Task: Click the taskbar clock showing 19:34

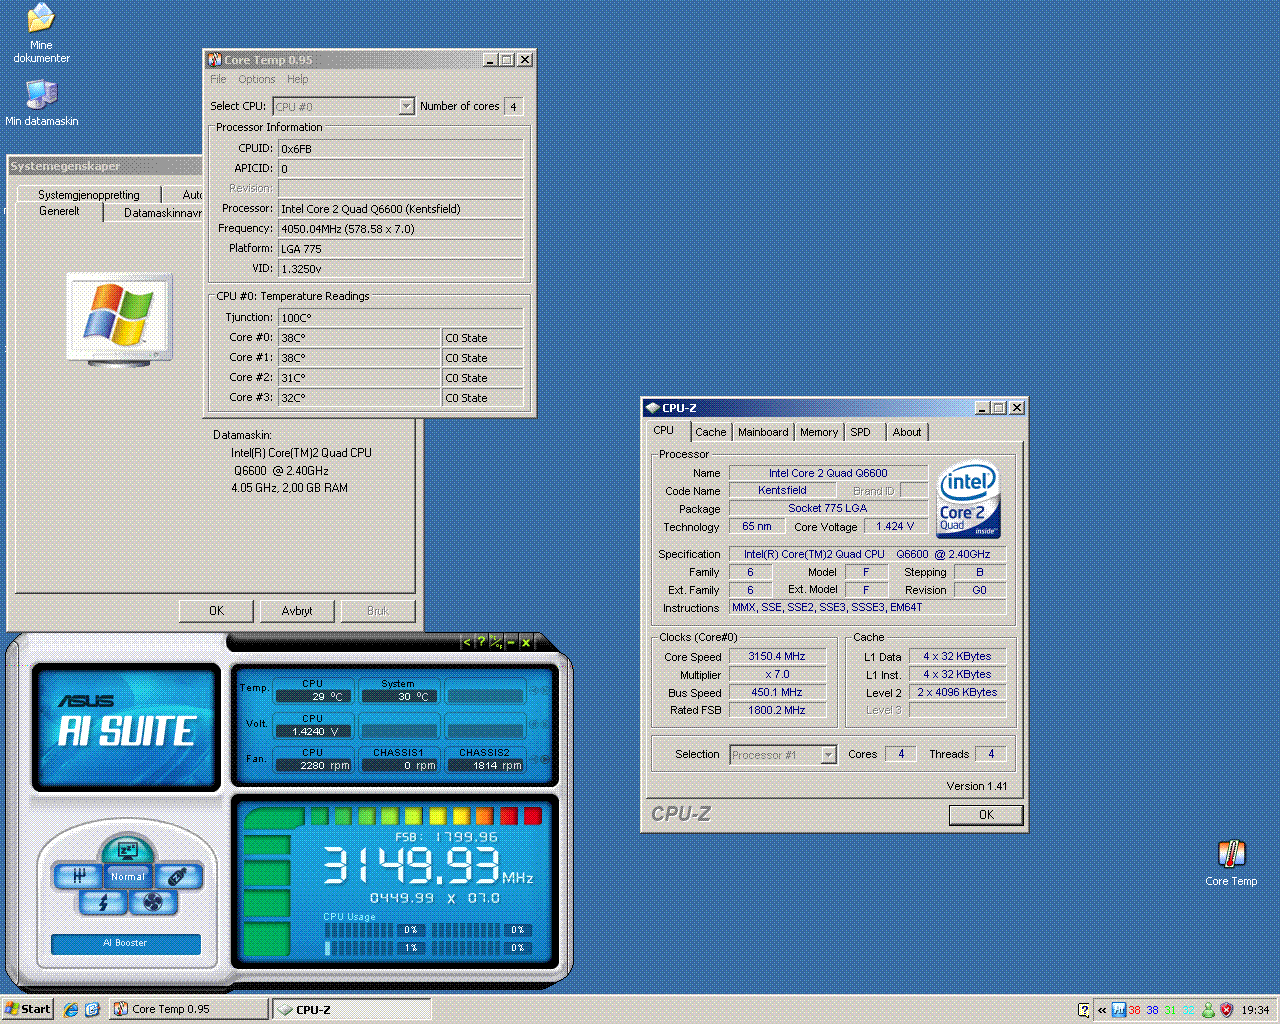Action: point(1255,1010)
